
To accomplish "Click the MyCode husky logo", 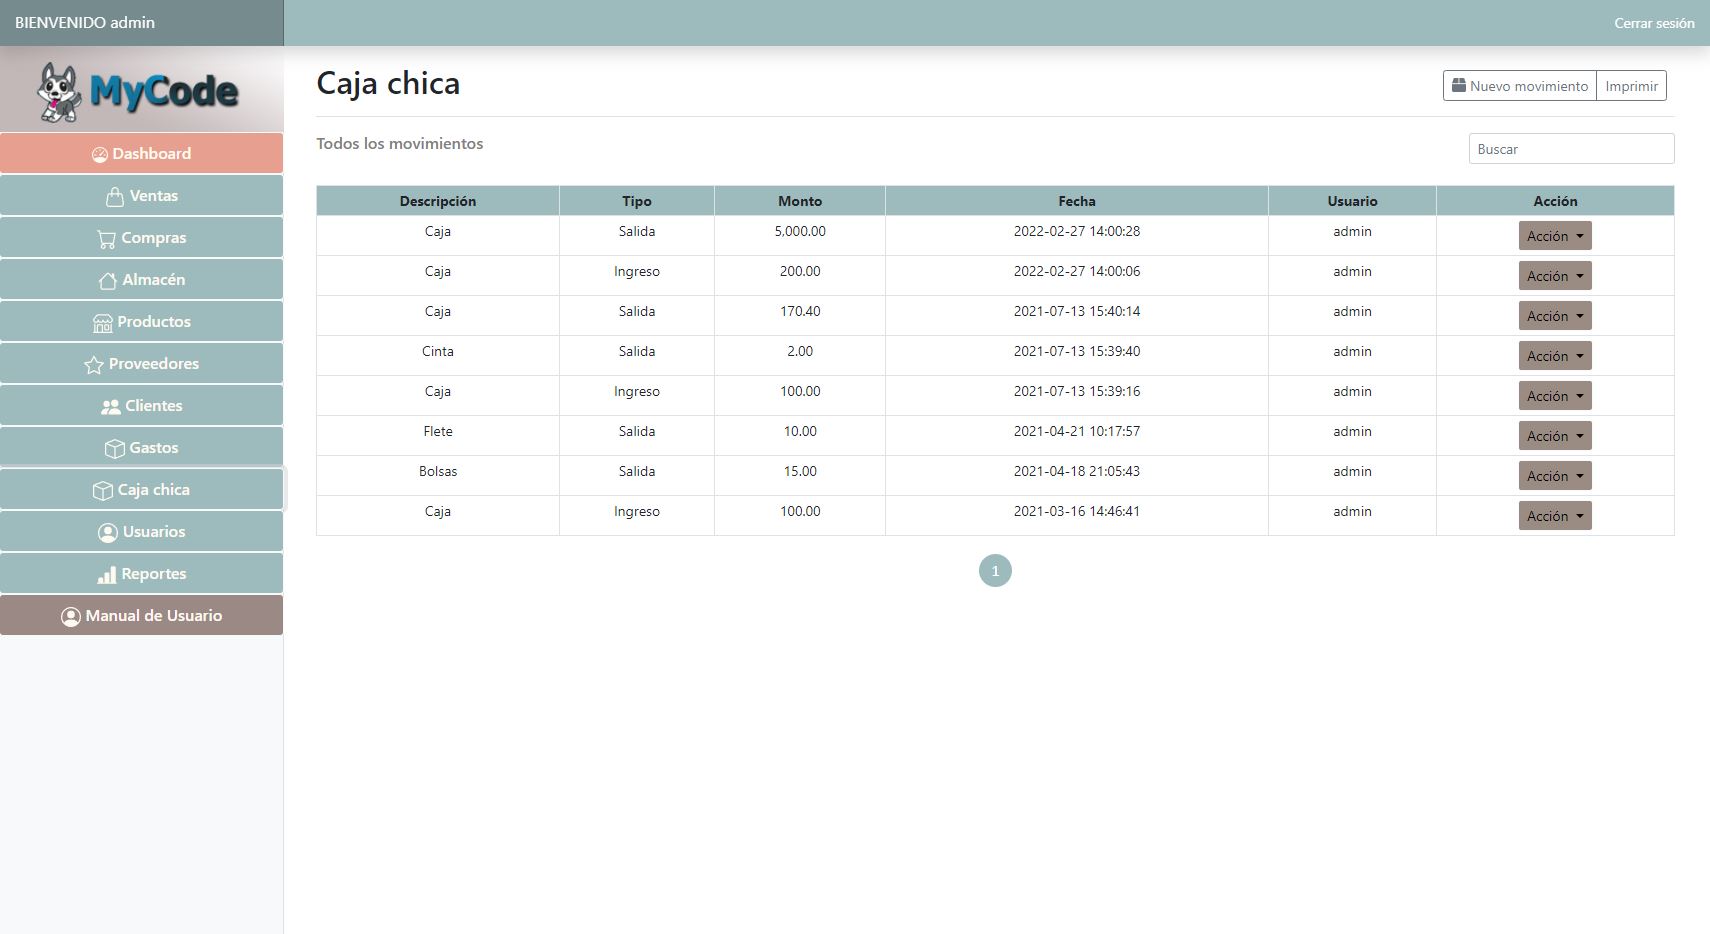I will [138, 91].
